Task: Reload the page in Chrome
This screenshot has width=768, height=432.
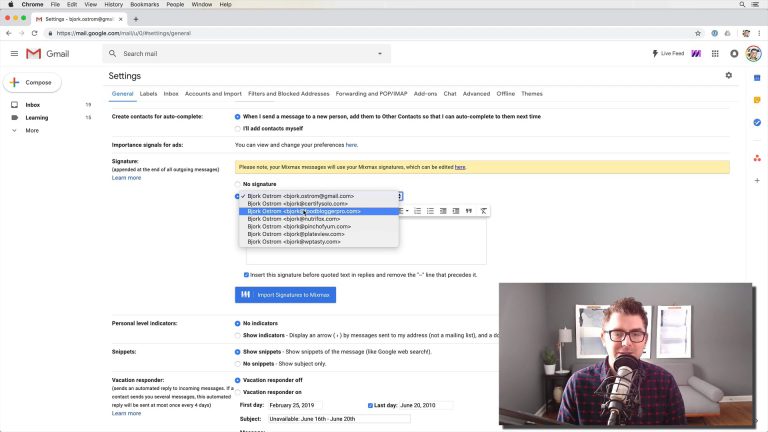Action: tap(34, 33)
